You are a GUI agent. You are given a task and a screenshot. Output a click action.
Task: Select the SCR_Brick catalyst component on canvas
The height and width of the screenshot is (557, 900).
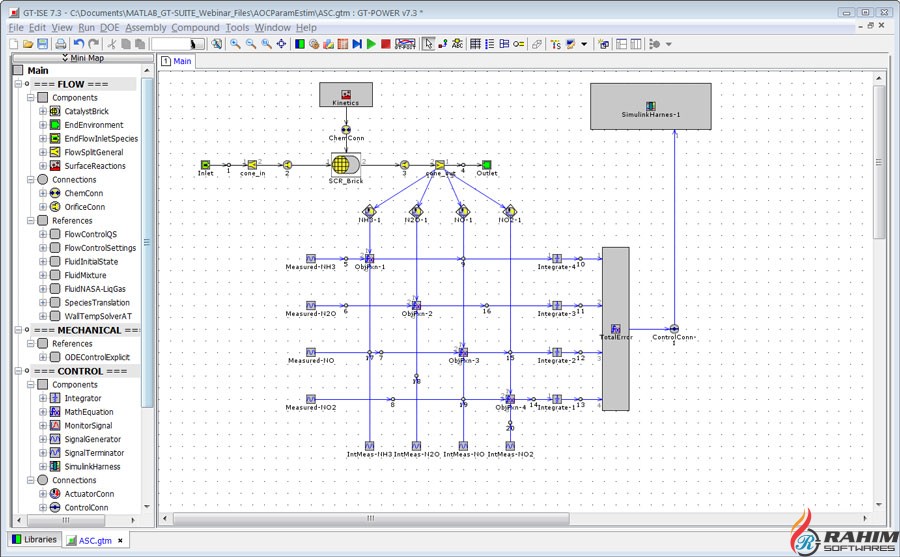click(344, 165)
